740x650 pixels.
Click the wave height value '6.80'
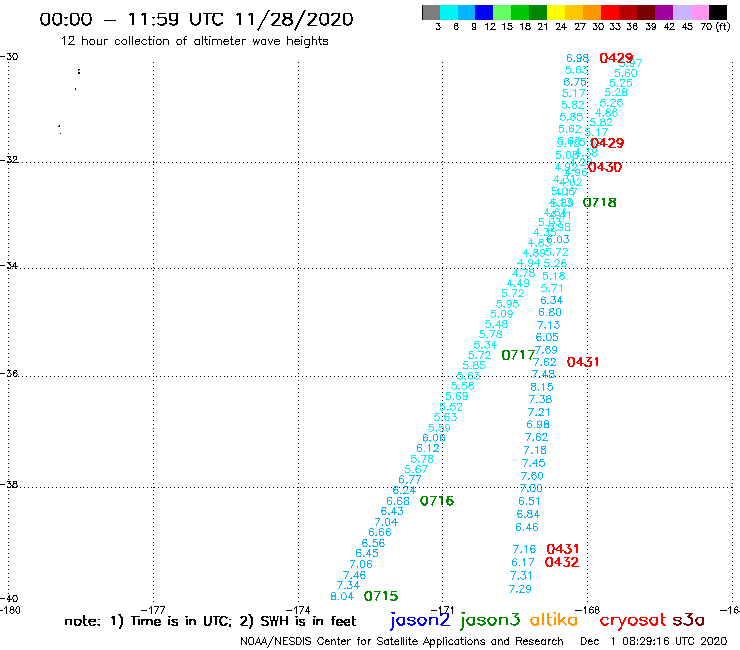[550, 312]
